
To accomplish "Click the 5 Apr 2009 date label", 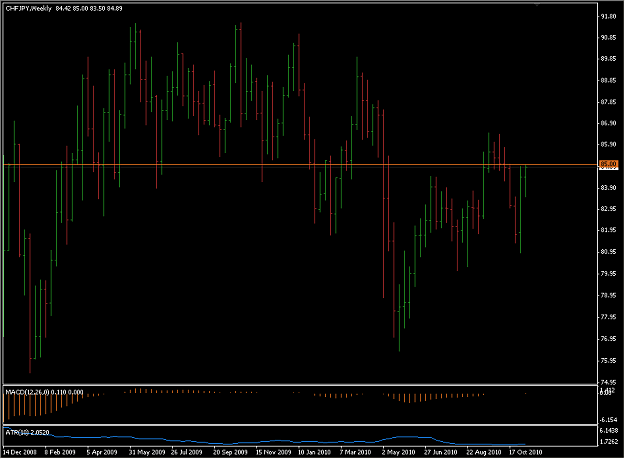I will coord(102,452).
